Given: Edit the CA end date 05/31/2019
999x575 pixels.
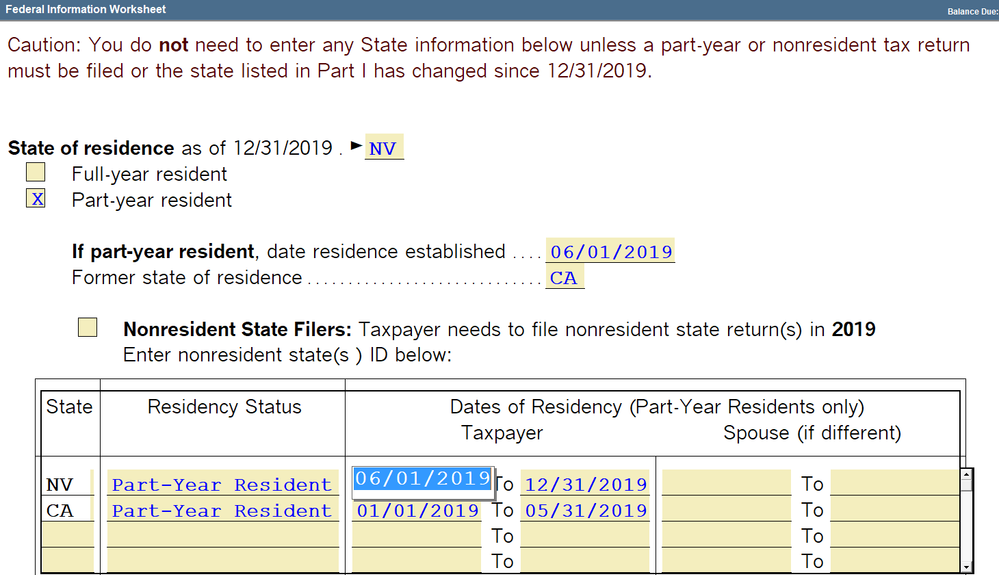Looking at the screenshot, I should (x=585, y=510).
